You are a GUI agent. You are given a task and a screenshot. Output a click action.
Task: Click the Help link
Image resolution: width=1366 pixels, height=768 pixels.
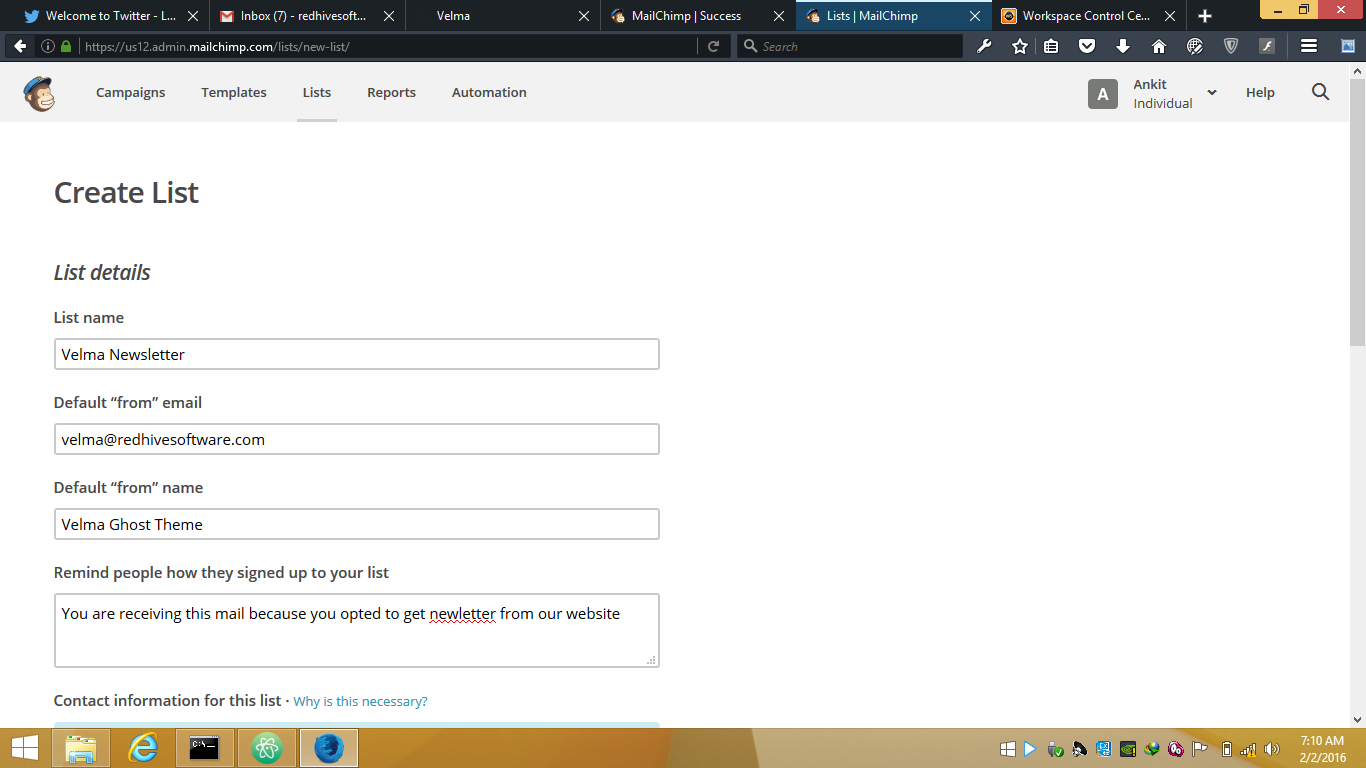1260,92
